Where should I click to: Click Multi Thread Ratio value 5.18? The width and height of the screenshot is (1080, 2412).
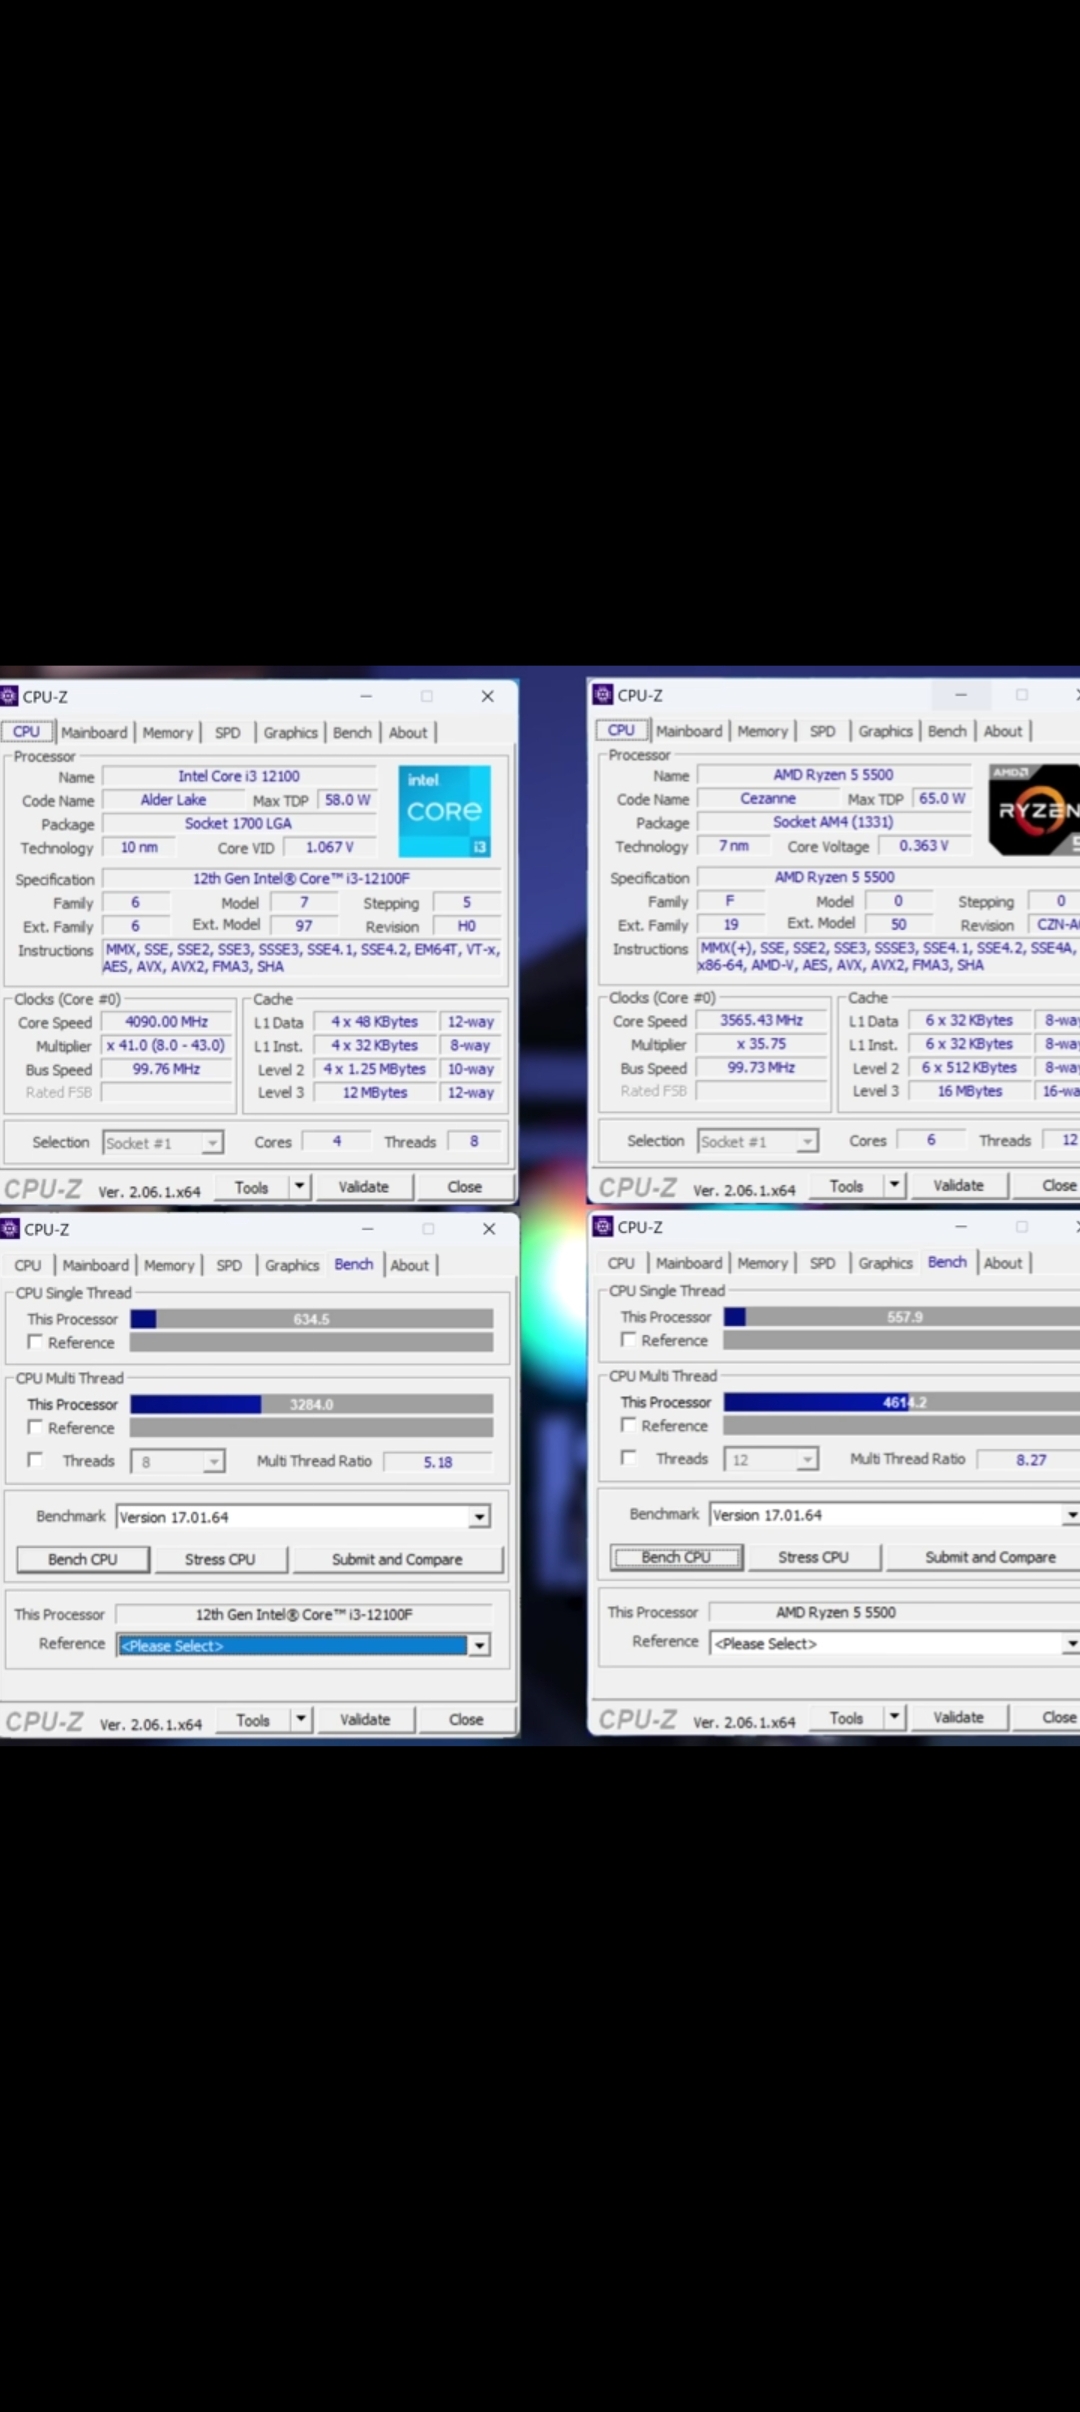click(x=438, y=1462)
